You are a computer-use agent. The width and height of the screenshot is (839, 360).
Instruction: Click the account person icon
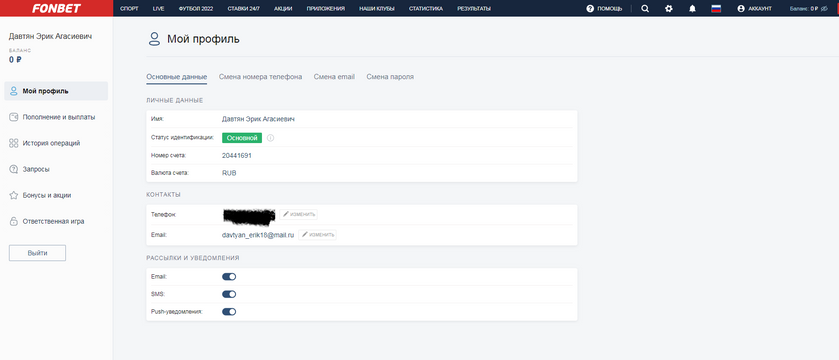[741, 9]
